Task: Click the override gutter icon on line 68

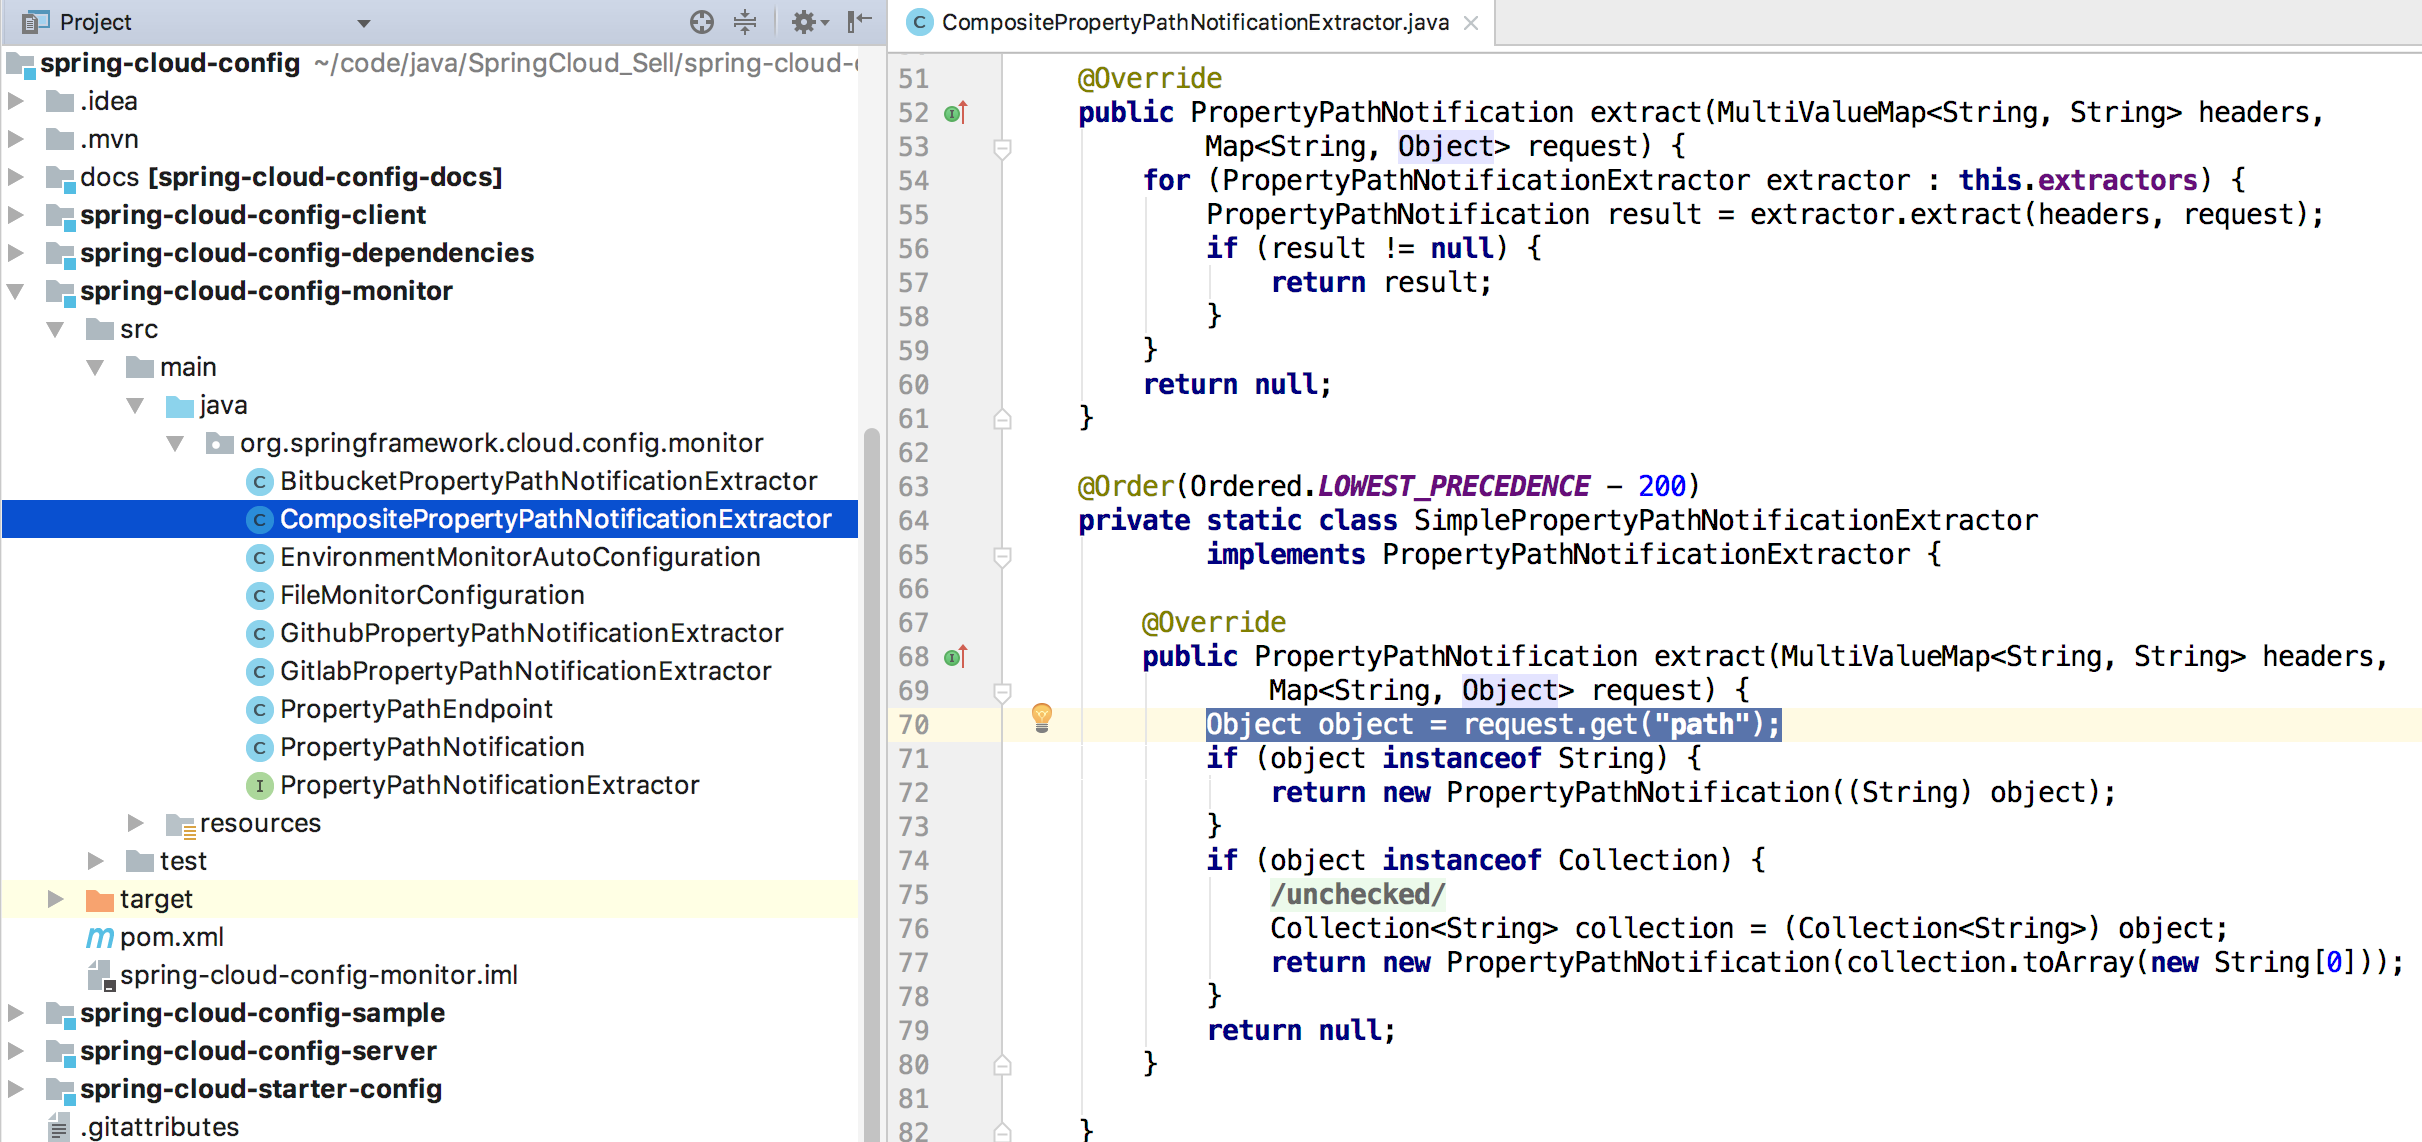Action: click(x=955, y=657)
